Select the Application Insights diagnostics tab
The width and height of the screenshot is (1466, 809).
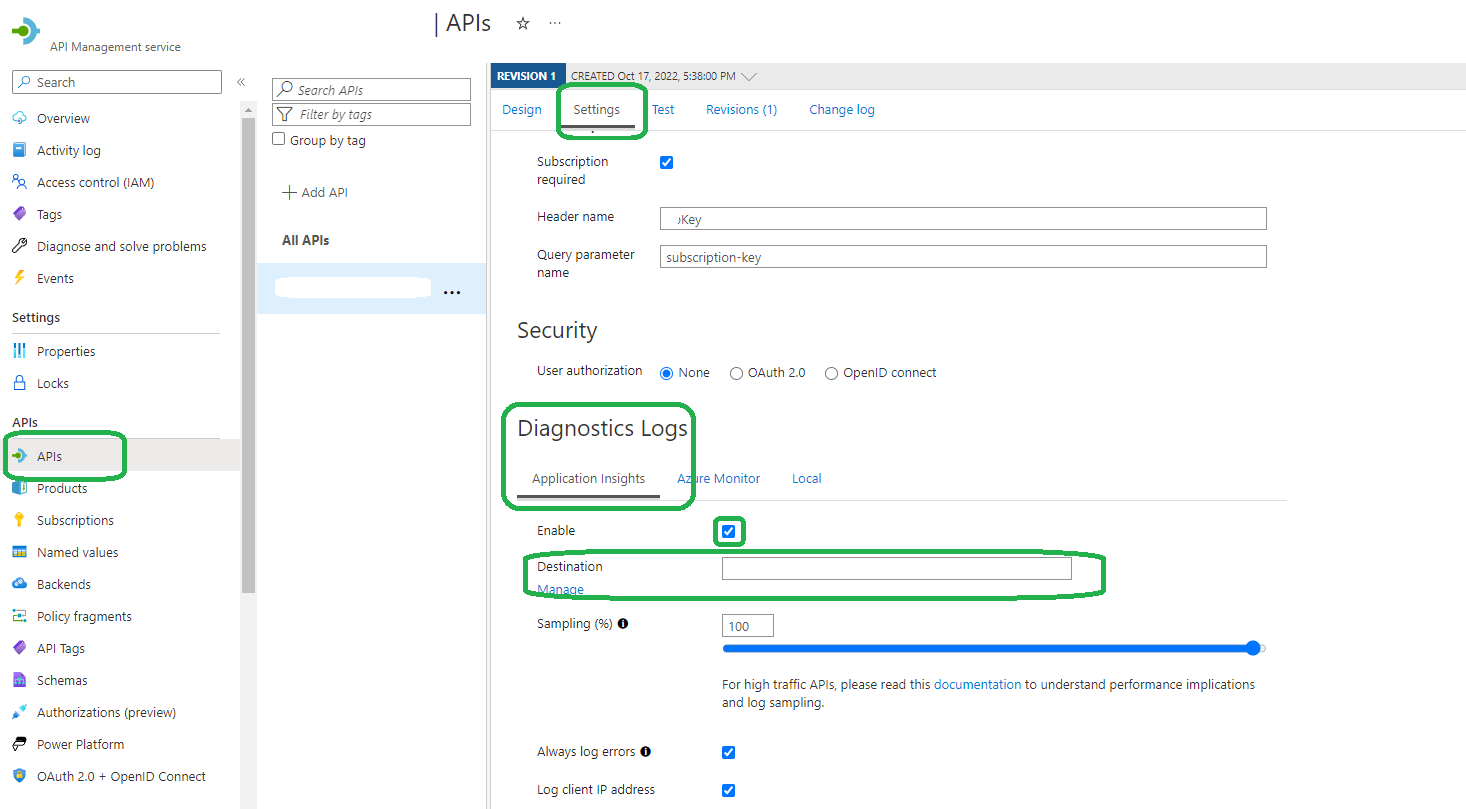pos(588,479)
